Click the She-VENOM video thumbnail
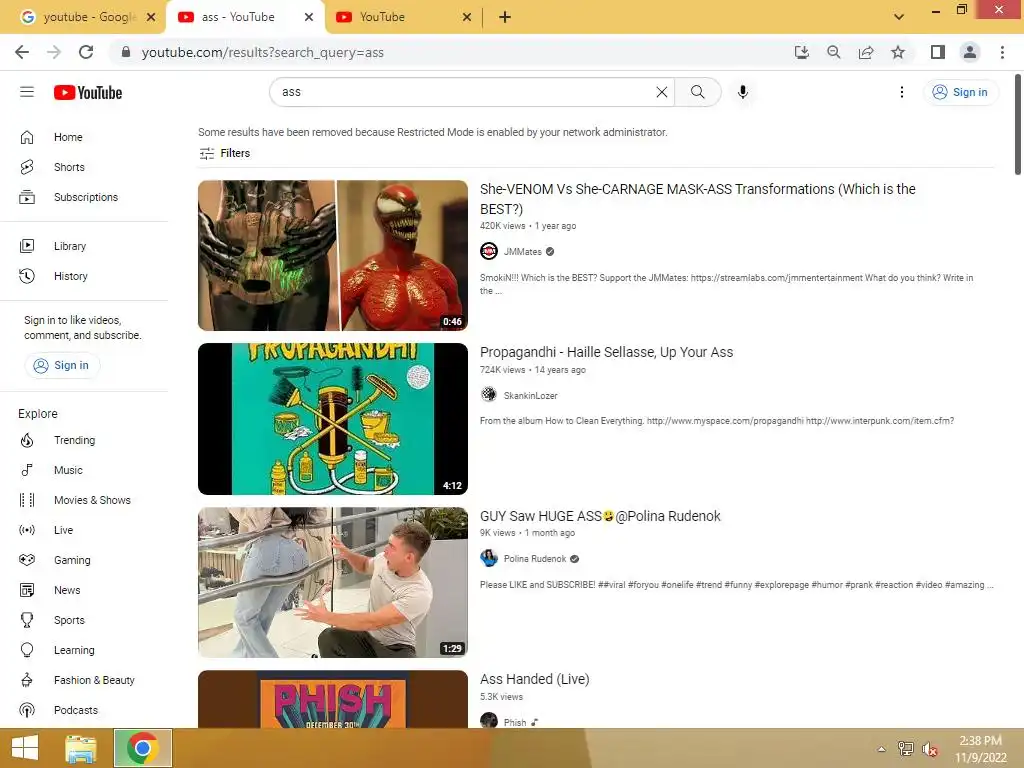The width and height of the screenshot is (1024, 768). pos(333,255)
